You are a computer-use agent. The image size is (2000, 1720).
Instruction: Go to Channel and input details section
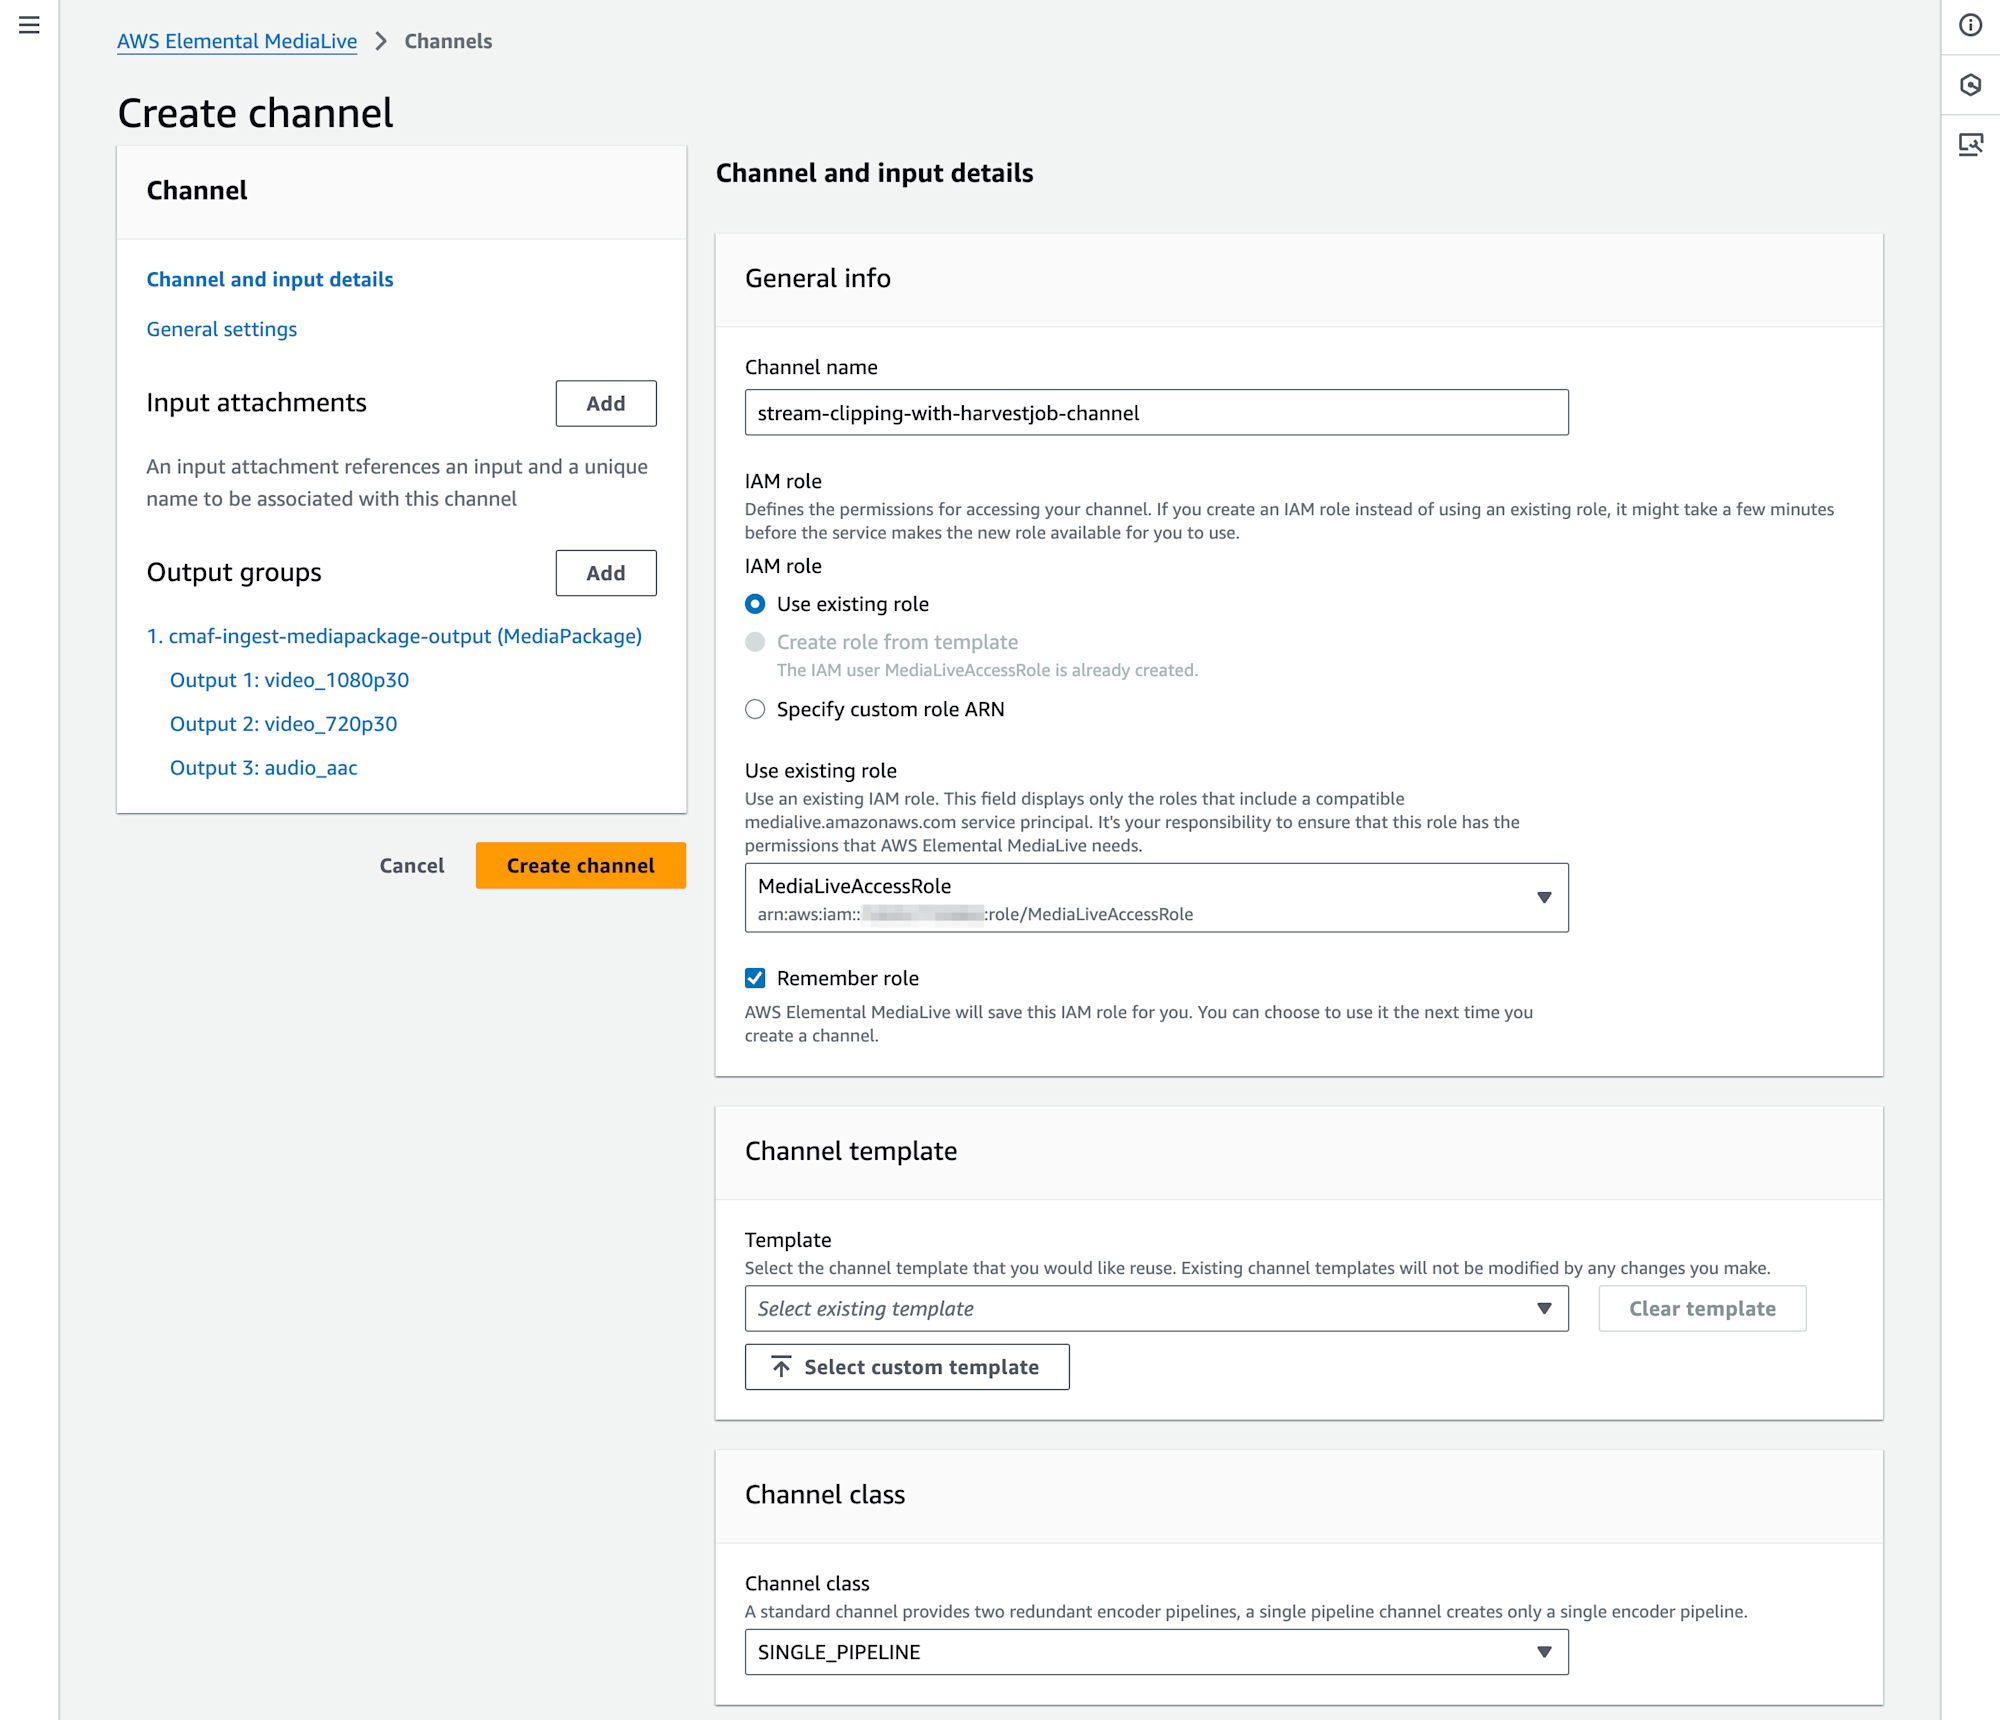[x=270, y=279]
